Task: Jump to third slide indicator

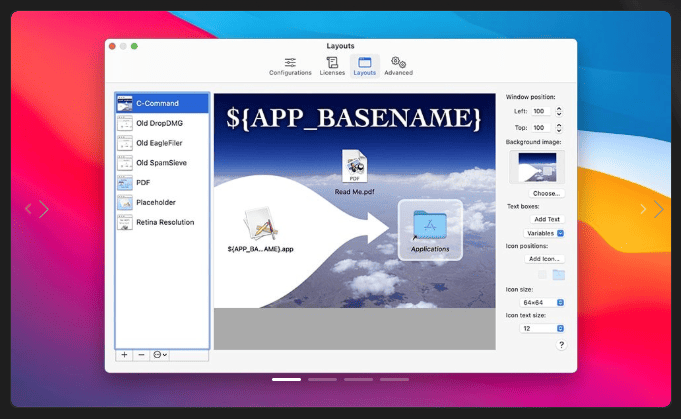Action: pos(358,379)
